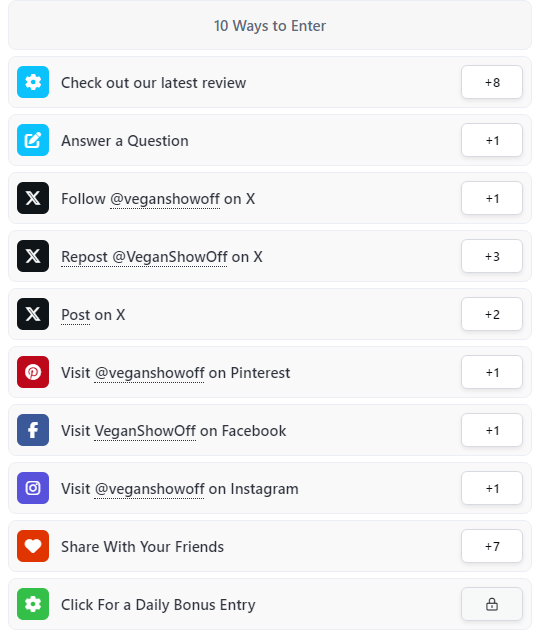Open the VeganShowOff link in the Facebook entry
Image resolution: width=540 pixels, height=636 pixels.
click(145, 431)
